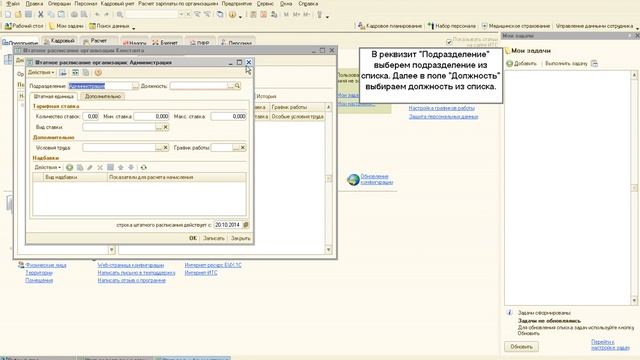Switch to the Штатная единица tab
This screenshot has height=360, width=640.
[x=53, y=96]
